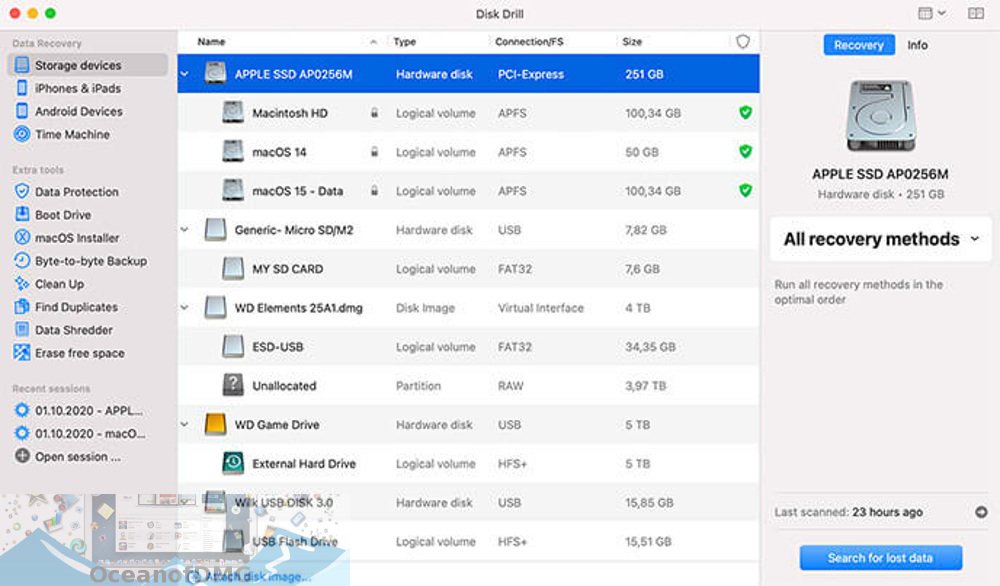Click lock icon beside Macintosh HD
The image size is (1000, 586).
pos(374,113)
